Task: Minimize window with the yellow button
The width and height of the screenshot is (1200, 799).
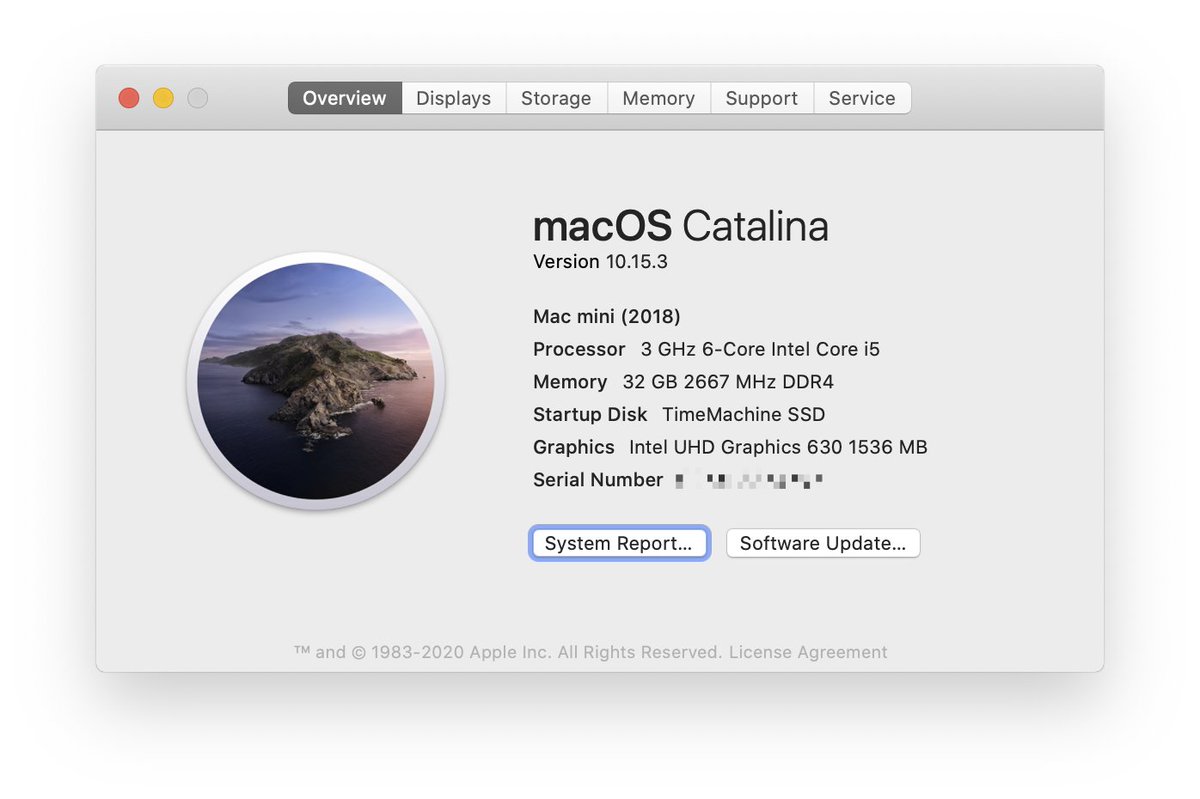Action: coord(163,98)
